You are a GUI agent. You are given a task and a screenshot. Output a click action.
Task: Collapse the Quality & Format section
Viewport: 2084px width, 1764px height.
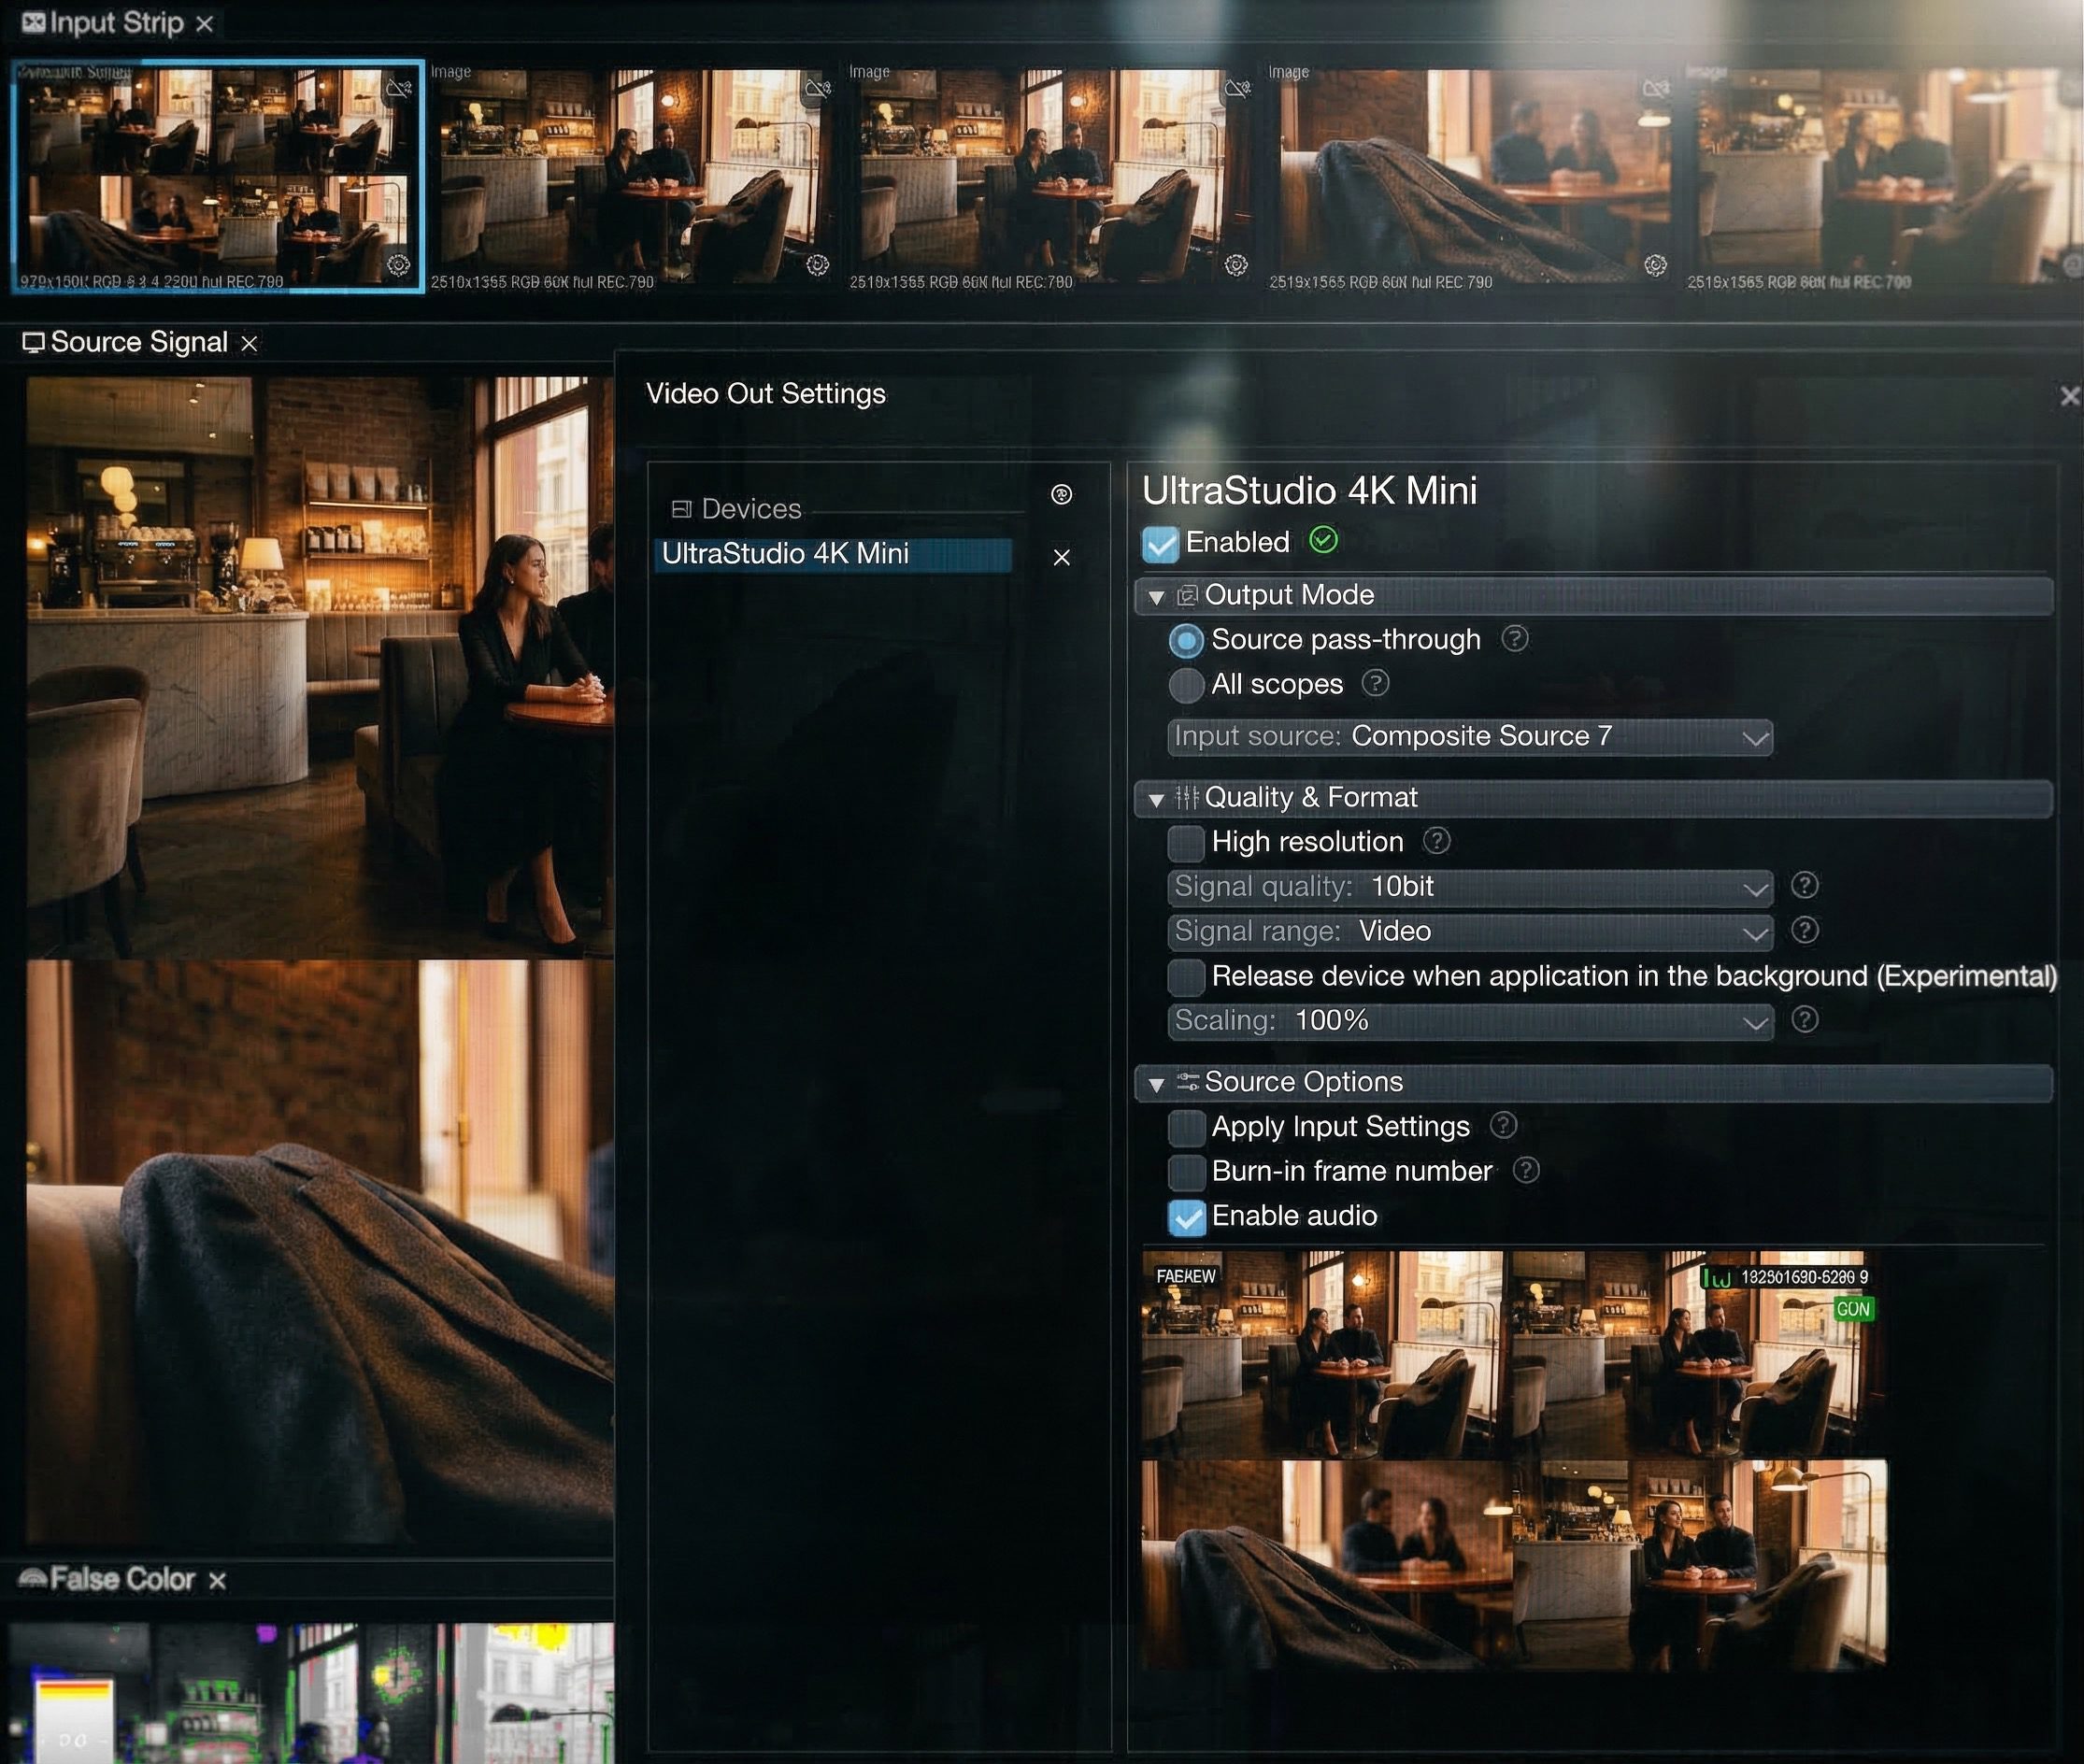[x=1157, y=798]
